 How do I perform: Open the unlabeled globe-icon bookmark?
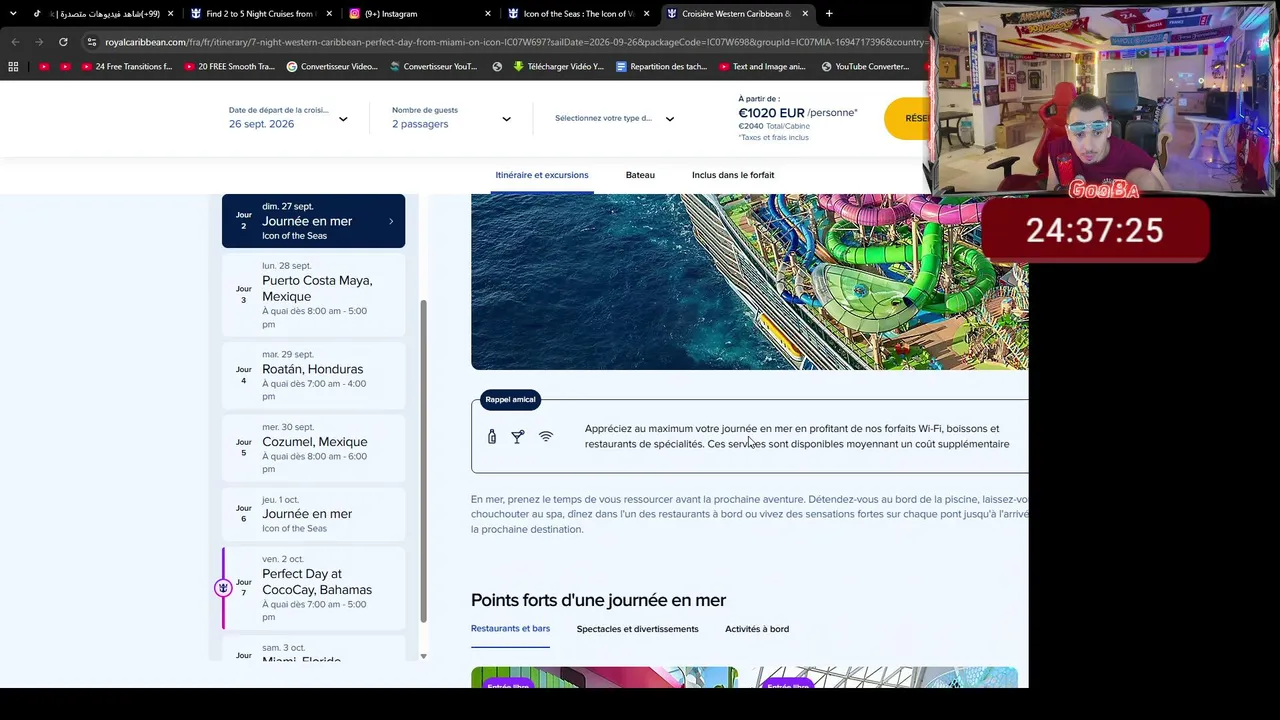(497, 67)
